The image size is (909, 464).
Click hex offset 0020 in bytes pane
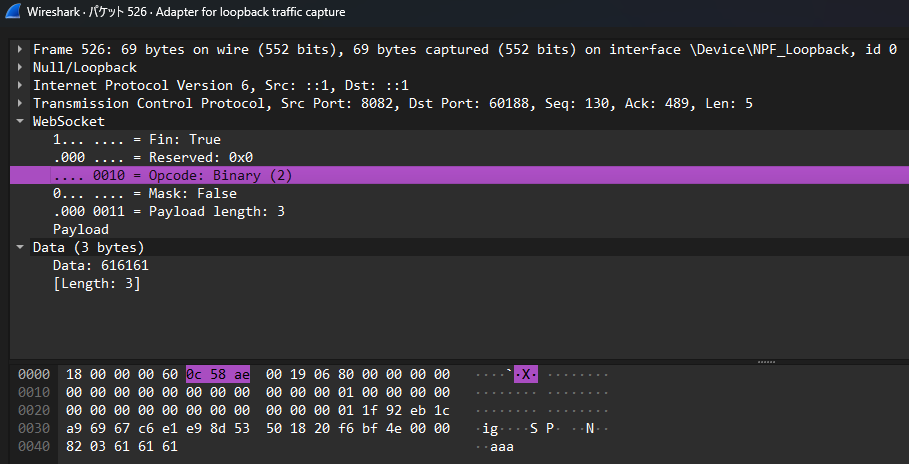click(34, 411)
